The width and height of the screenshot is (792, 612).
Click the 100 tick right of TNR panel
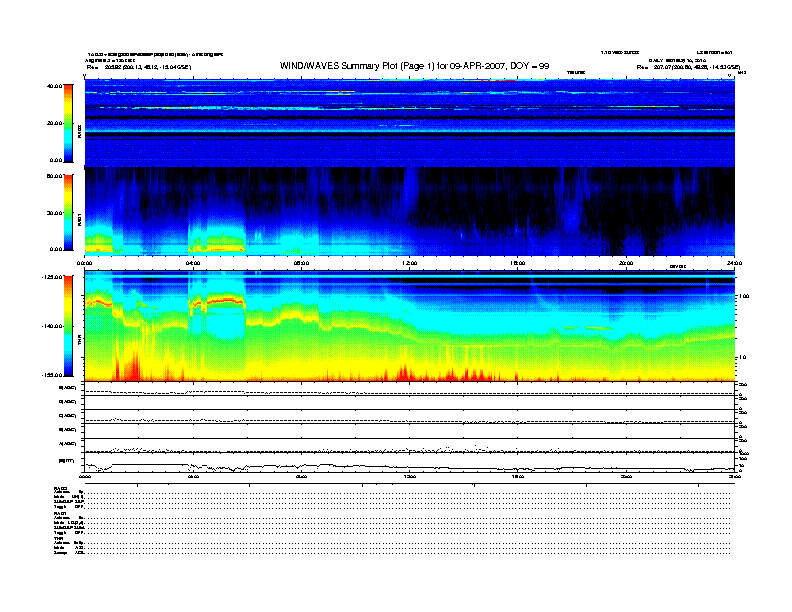(744, 296)
